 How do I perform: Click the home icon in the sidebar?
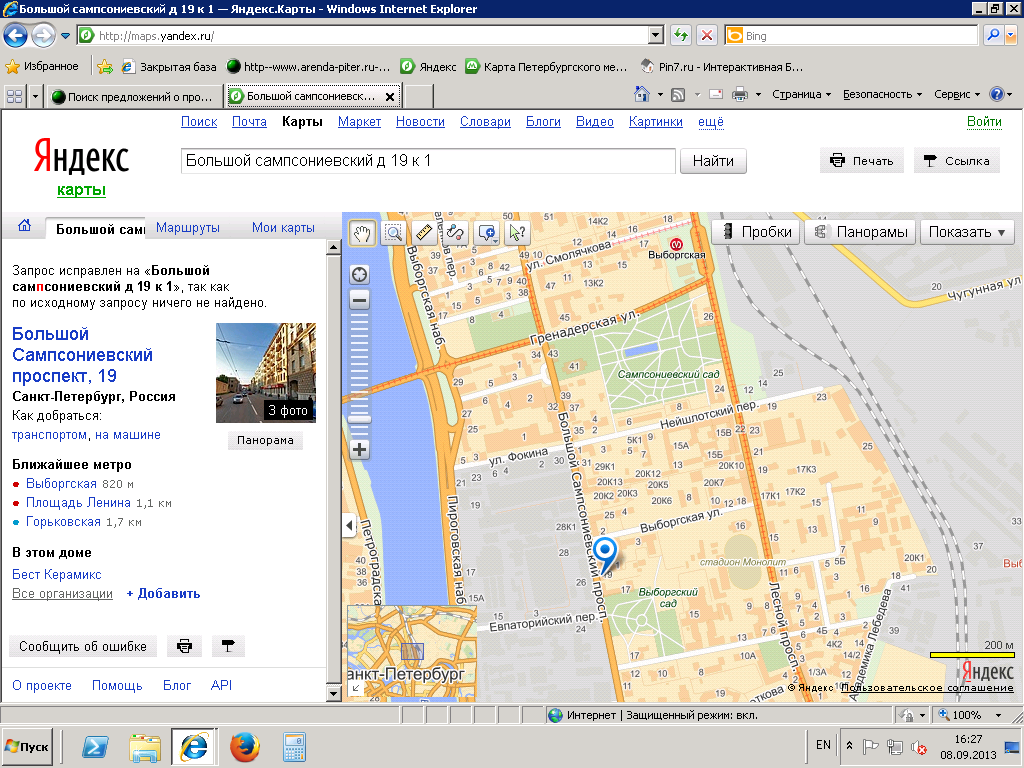coord(24,226)
